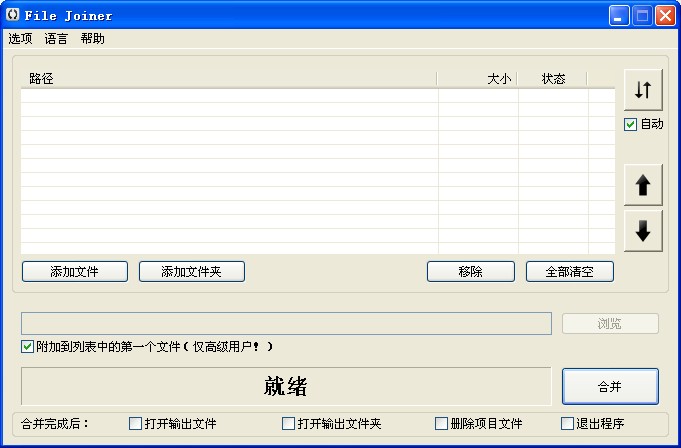Click the 添加文件 button
Screen dimensions: 681x448
tap(75, 271)
